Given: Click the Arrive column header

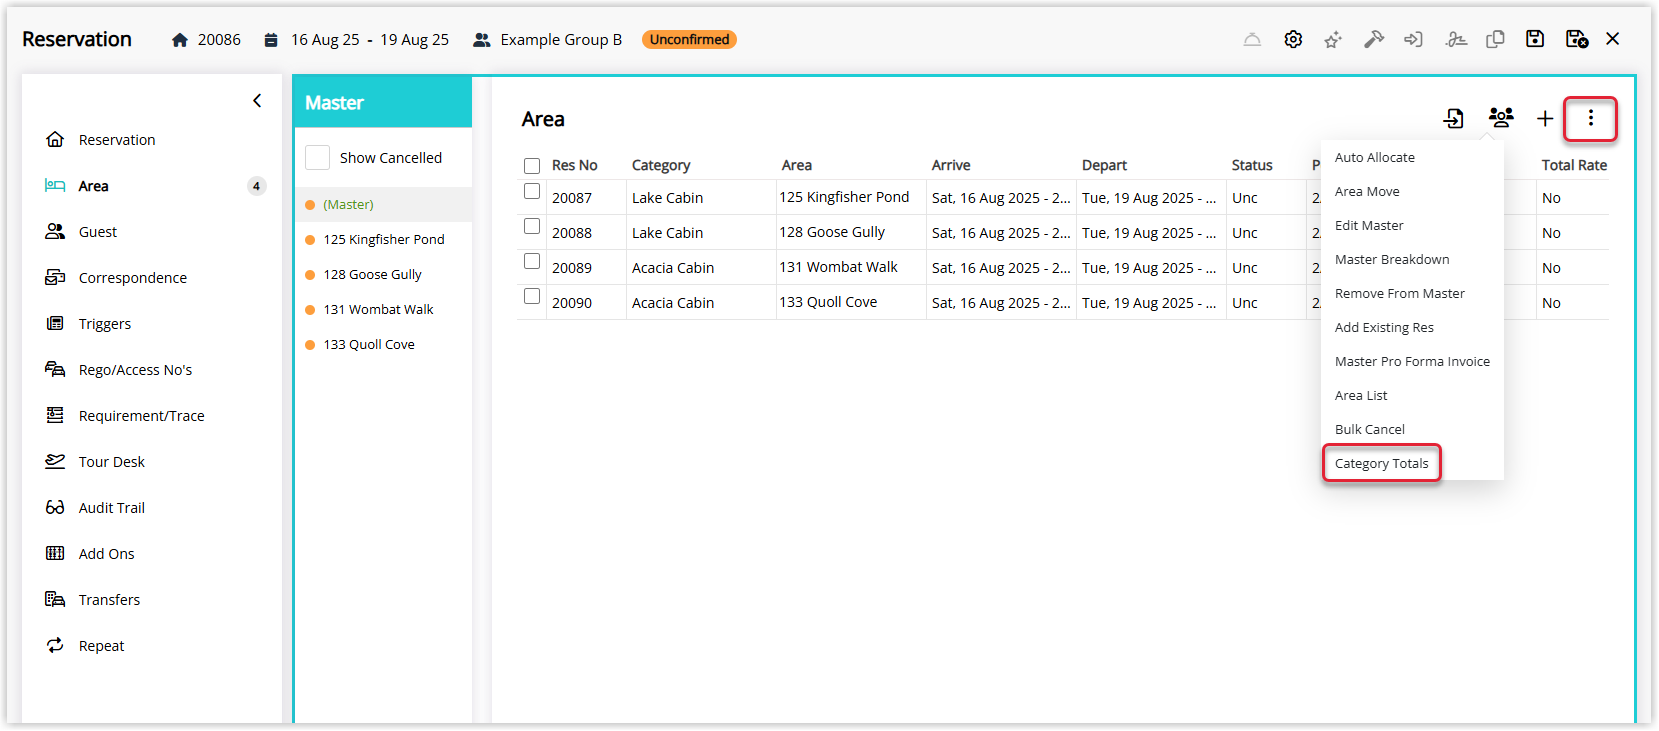Looking at the screenshot, I should 951,166.
